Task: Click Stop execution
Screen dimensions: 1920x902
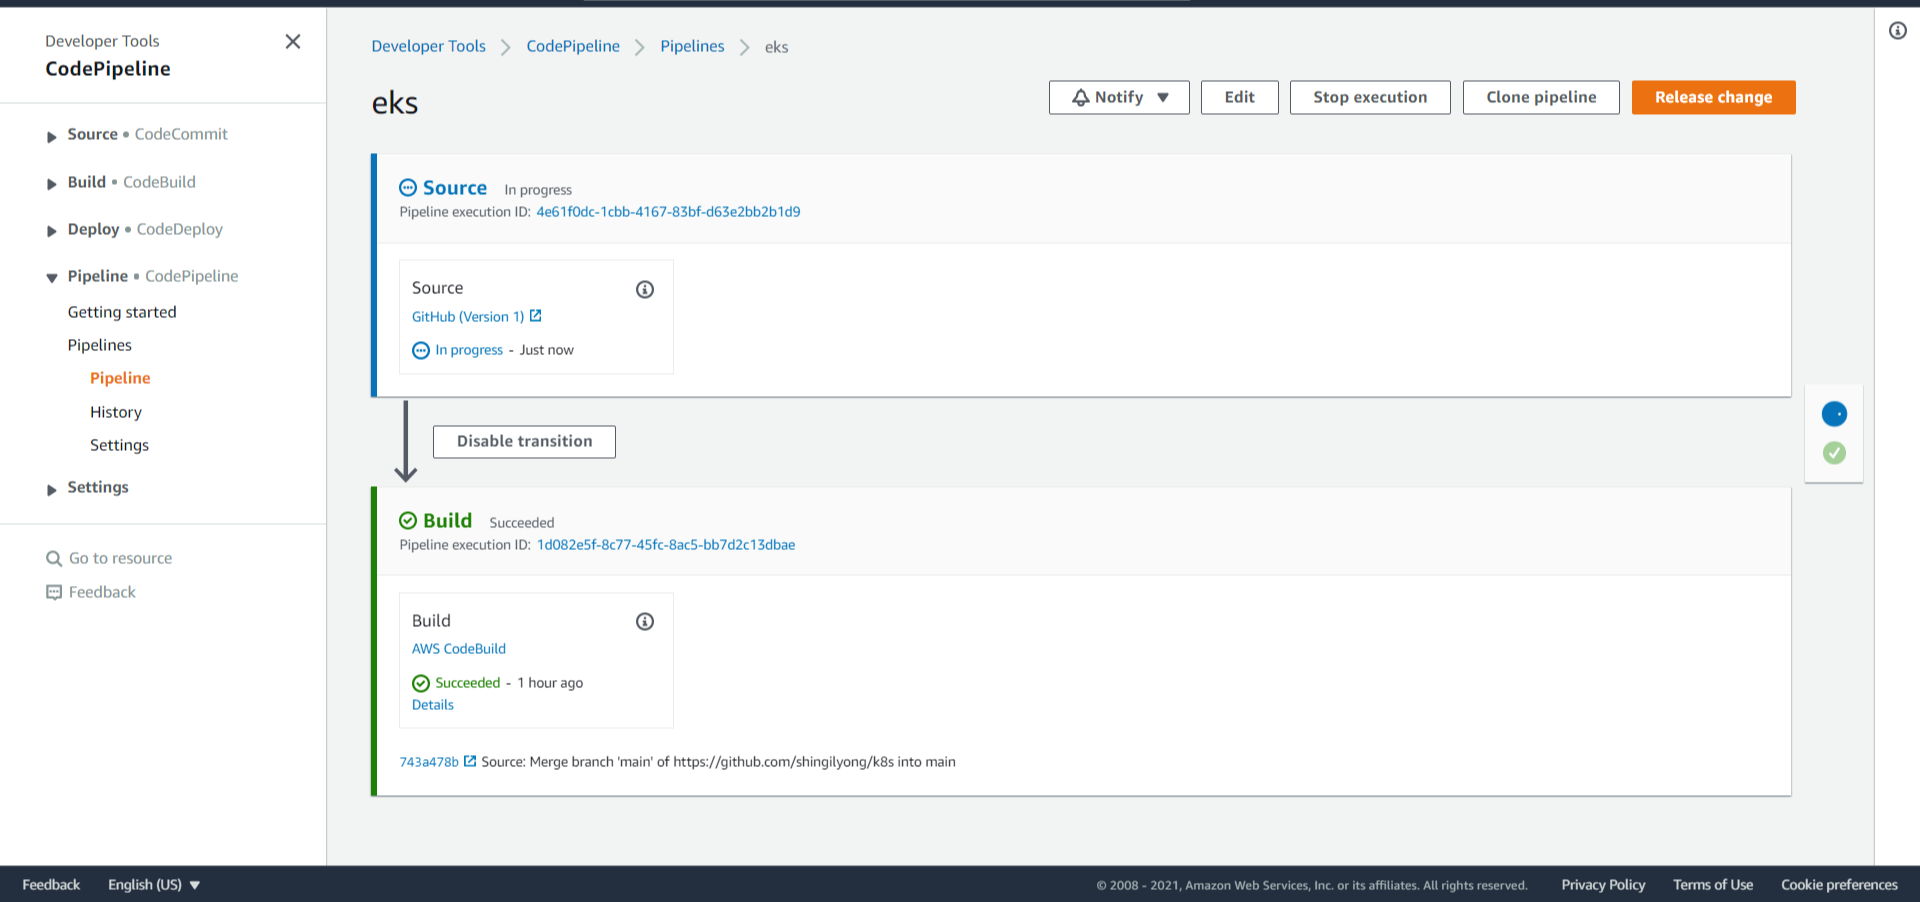Action: tap(1370, 97)
